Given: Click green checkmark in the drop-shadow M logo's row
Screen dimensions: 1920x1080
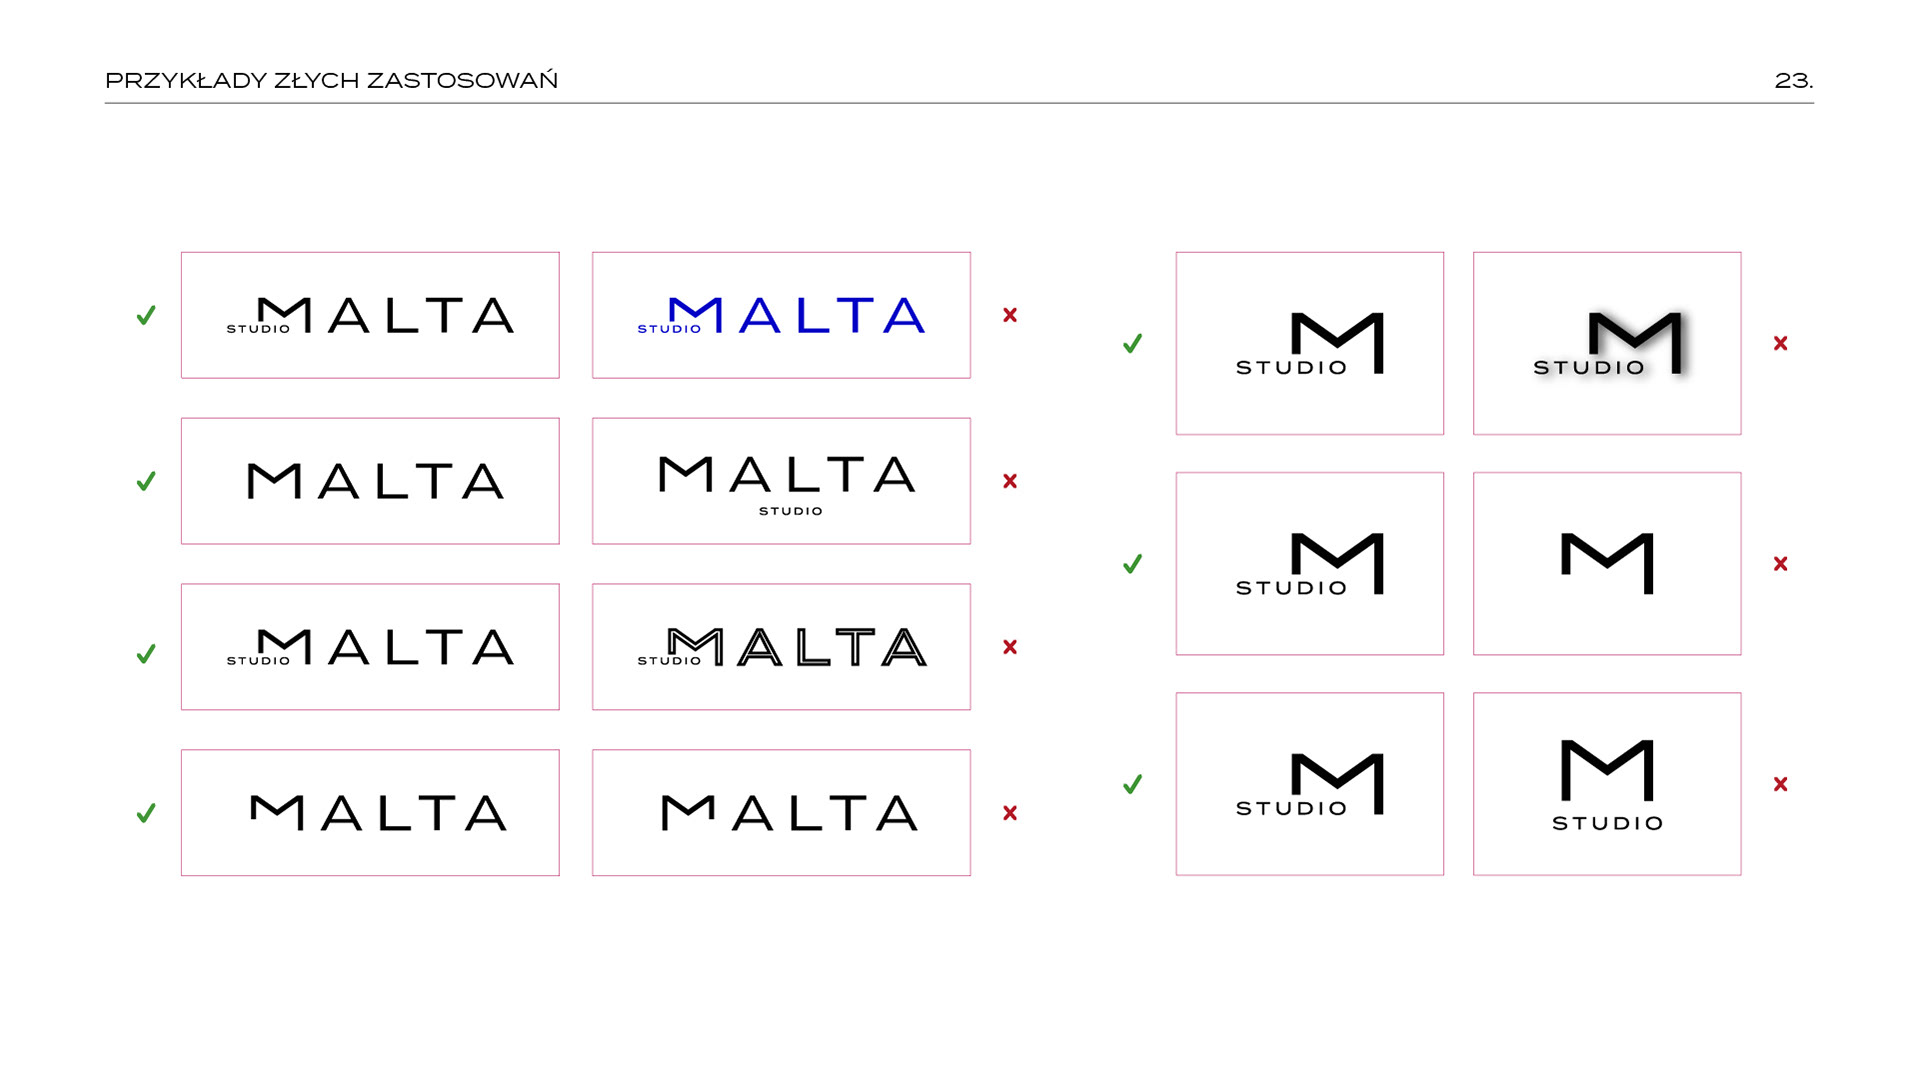Looking at the screenshot, I should pos(1132,343).
